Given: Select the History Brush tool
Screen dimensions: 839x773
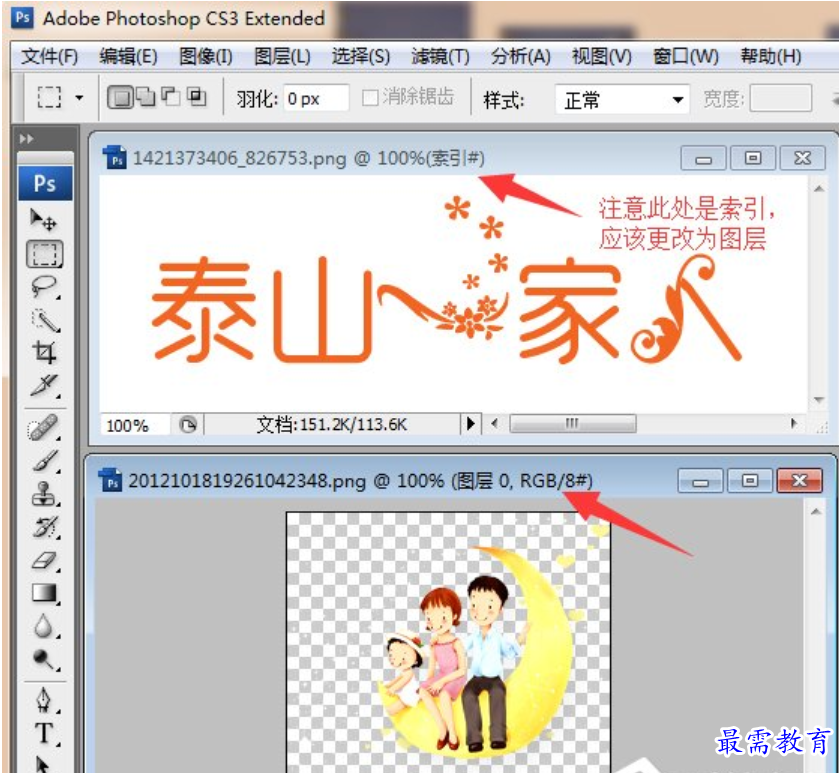Looking at the screenshot, I should (x=44, y=527).
